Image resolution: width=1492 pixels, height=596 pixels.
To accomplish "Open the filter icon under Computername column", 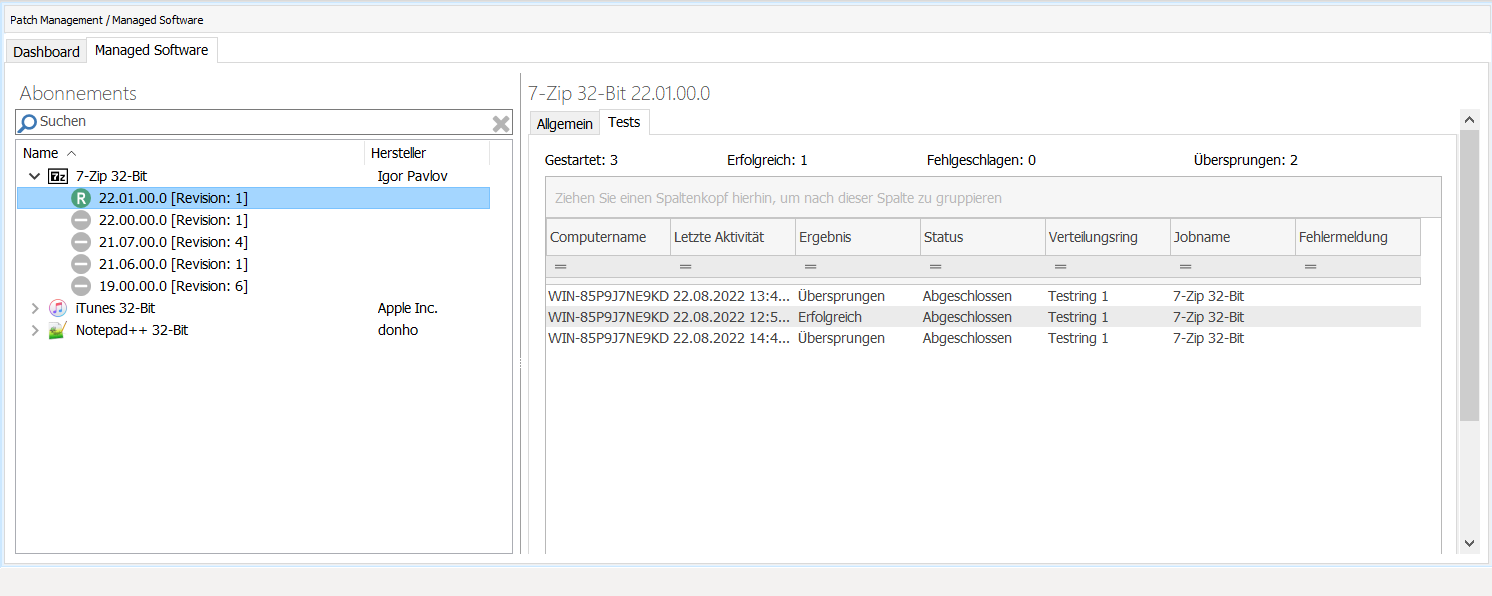I will (561, 266).
